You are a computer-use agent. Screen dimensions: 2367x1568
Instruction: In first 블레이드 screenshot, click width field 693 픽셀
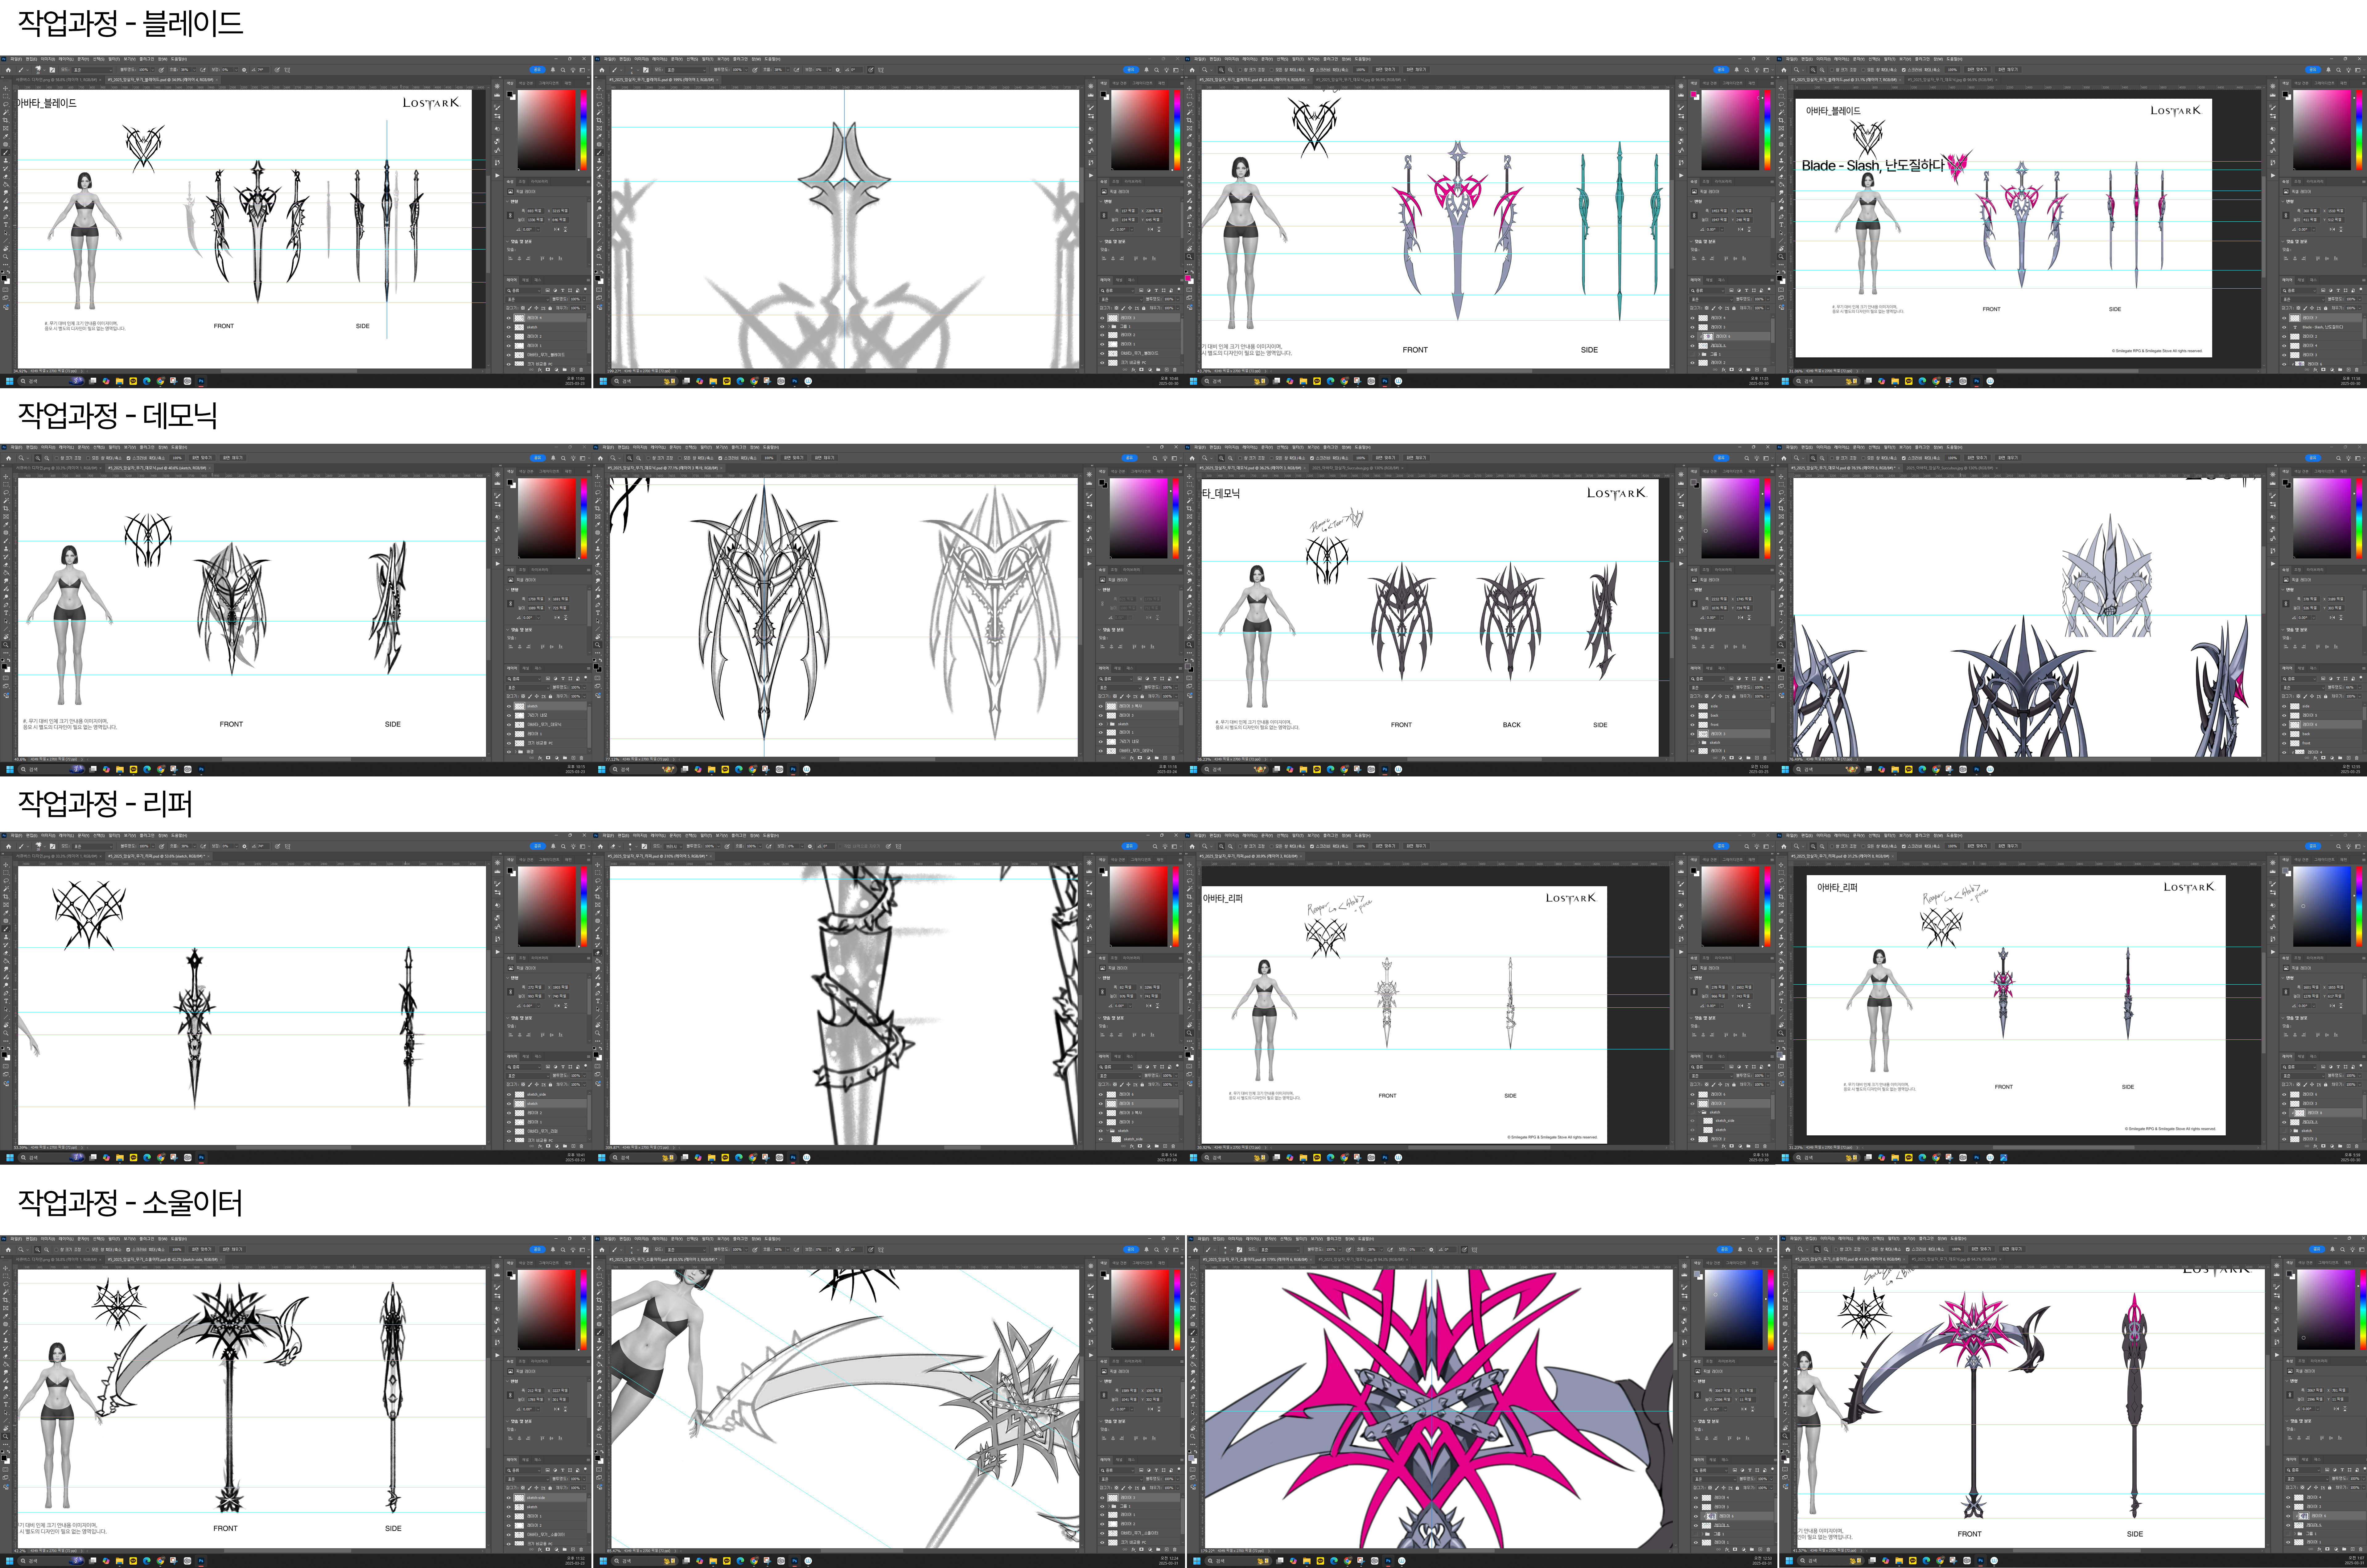click(x=536, y=211)
